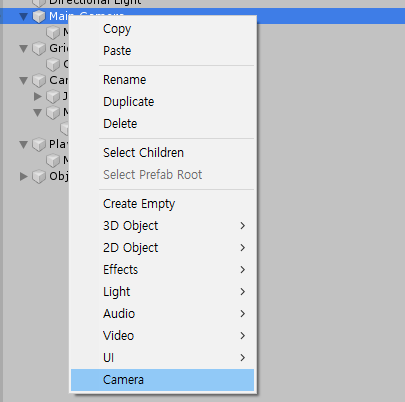Open the Video submenu
The height and width of the screenshot is (402, 405).
[x=162, y=336]
